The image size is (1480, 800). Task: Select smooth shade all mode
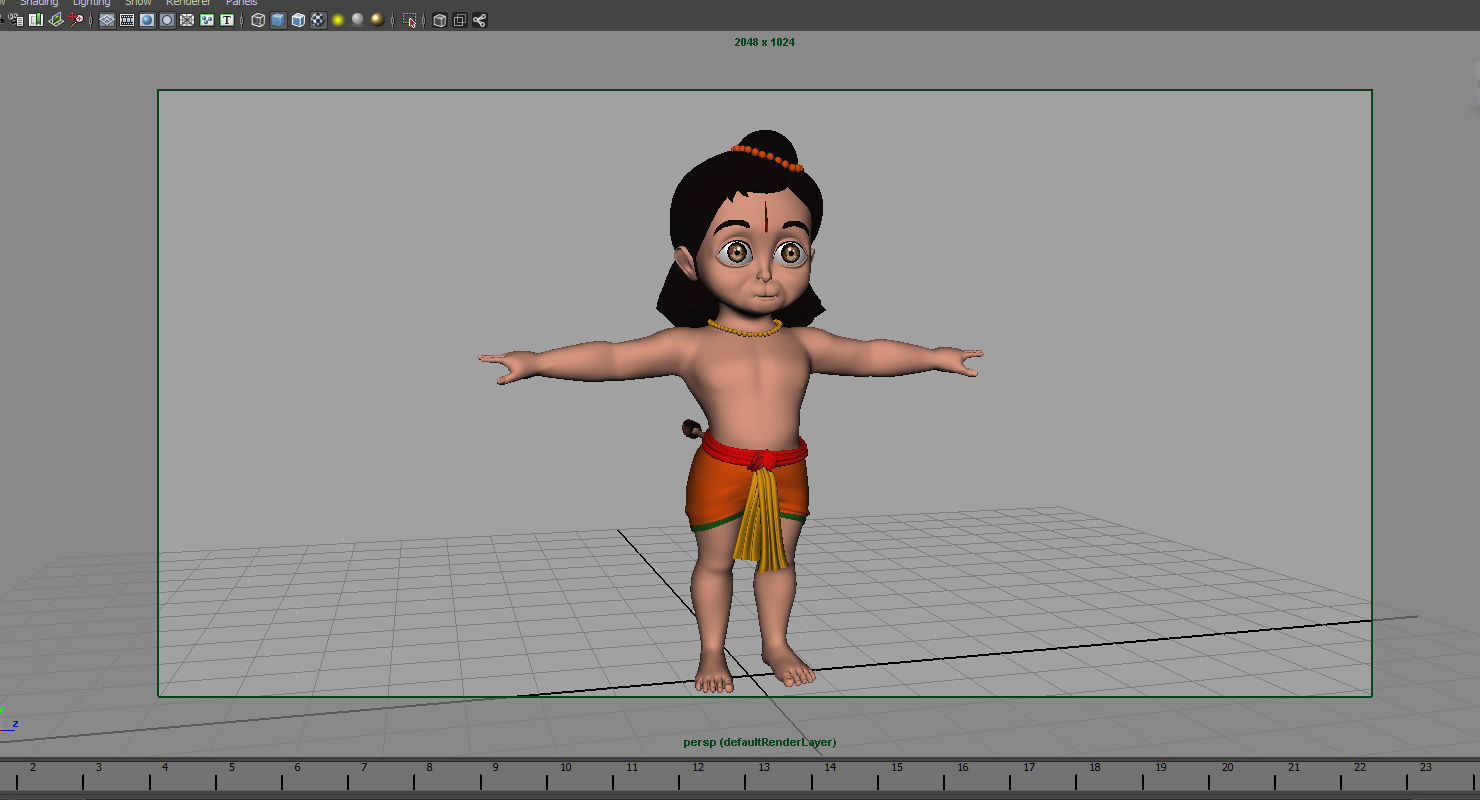coord(278,20)
